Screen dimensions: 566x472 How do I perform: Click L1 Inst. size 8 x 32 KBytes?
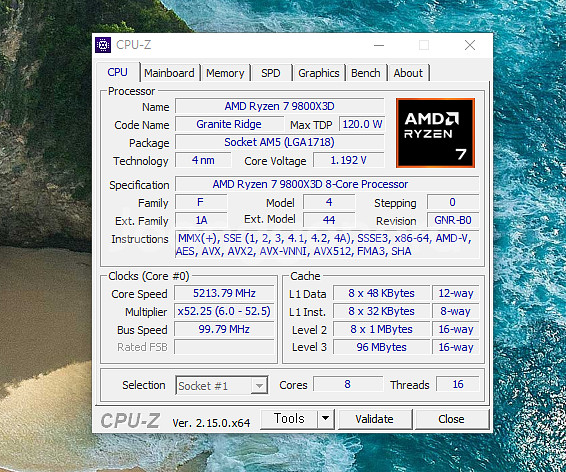click(x=382, y=311)
